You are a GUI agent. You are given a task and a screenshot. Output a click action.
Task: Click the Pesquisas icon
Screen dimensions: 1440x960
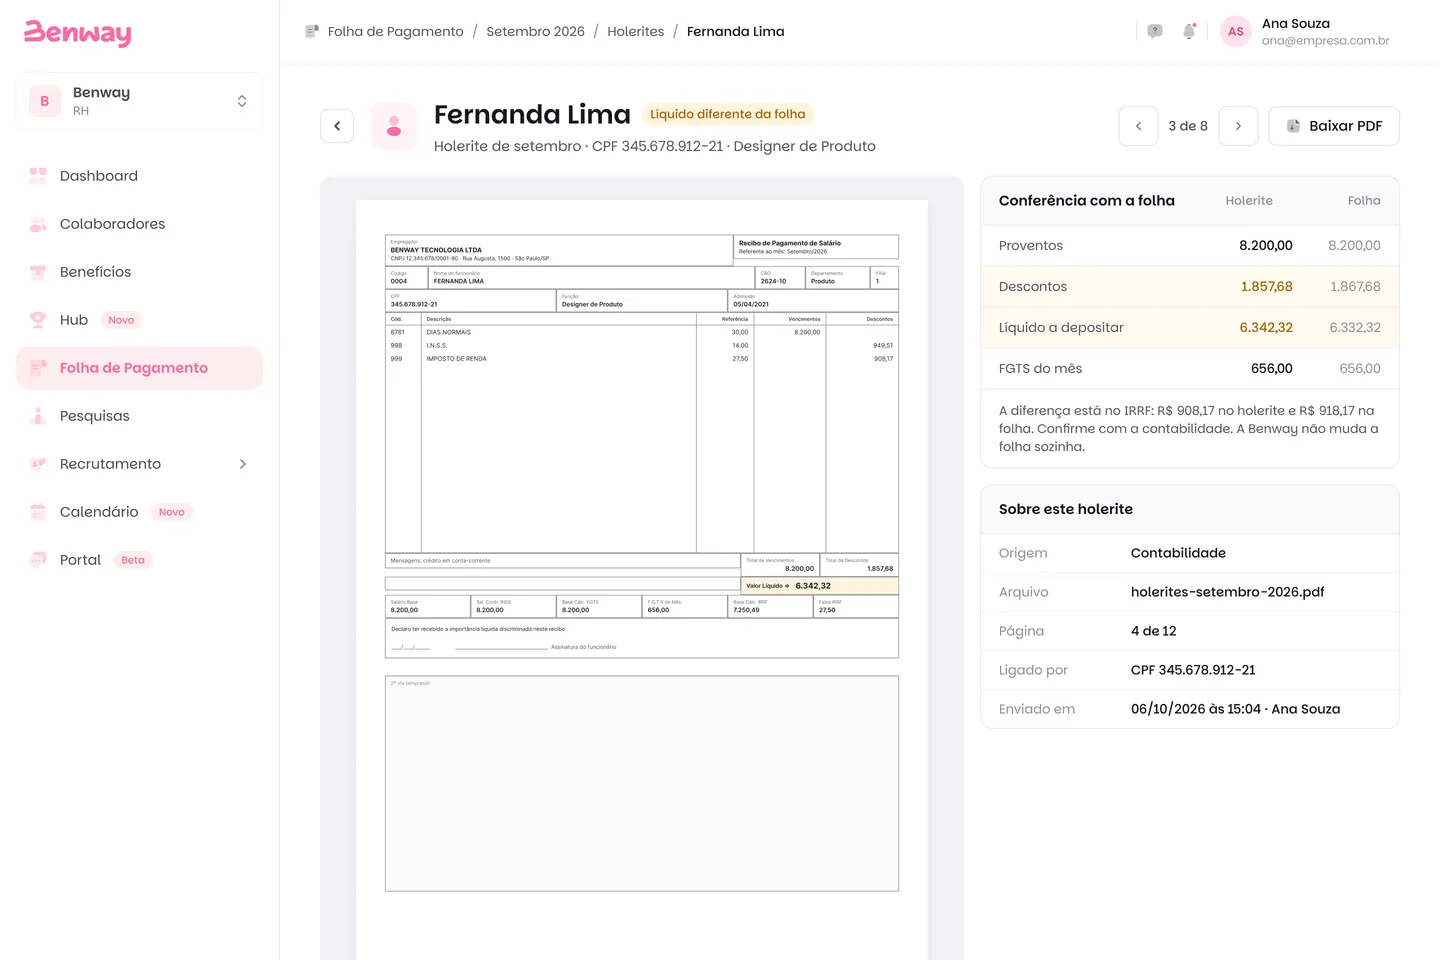[x=38, y=416]
